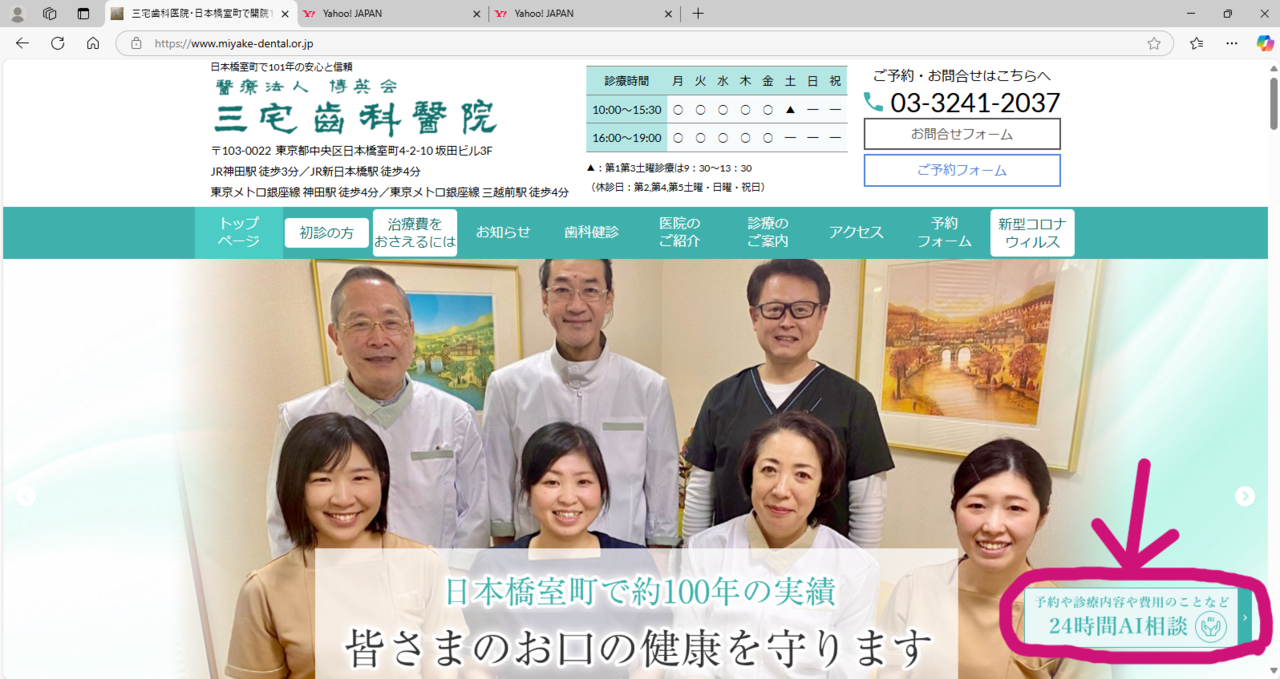The height and width of the screenshot is (679, 1280).
Task: Select the 初診の方 navigation button
Action: coord(327,233)
